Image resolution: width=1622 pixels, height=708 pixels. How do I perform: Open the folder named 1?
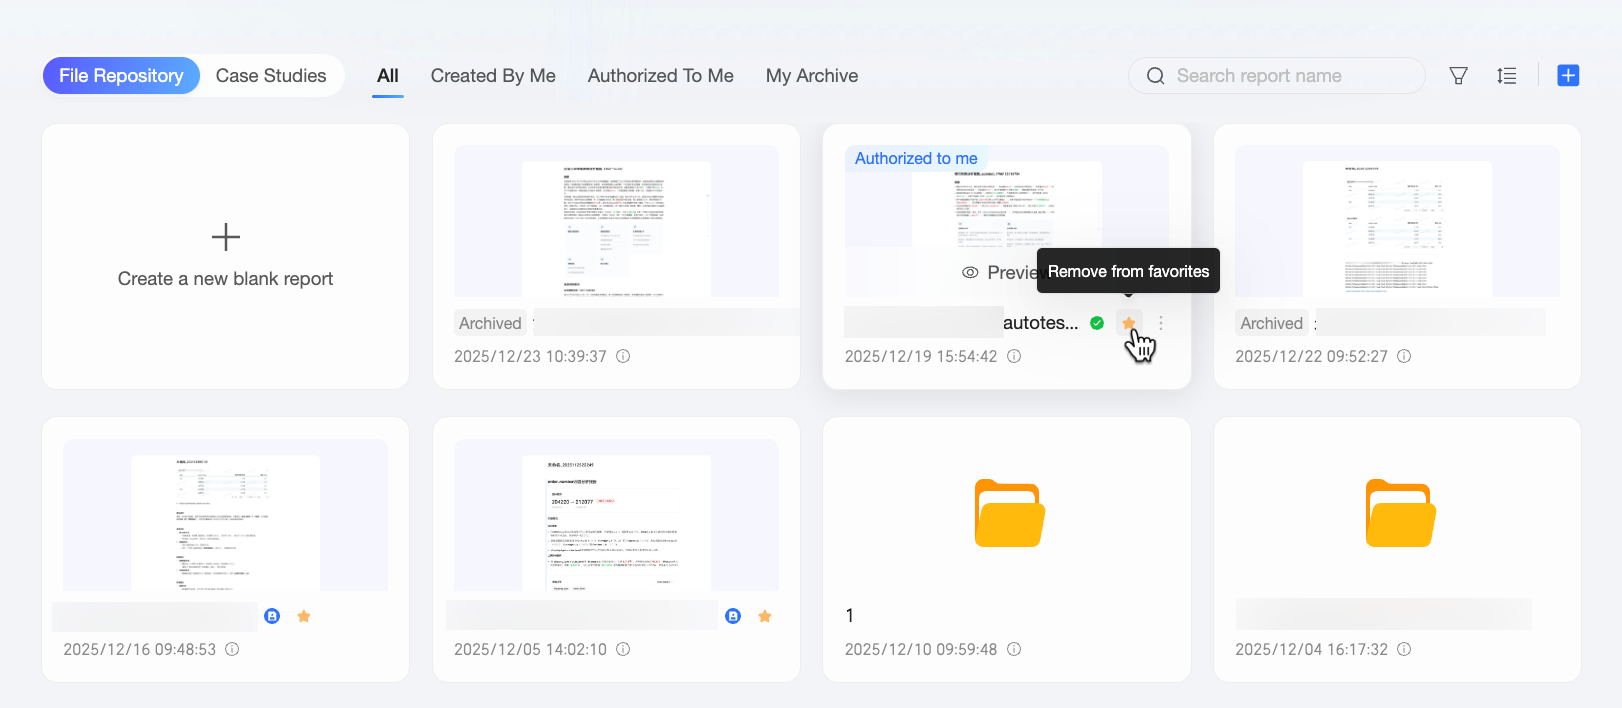1009,514
